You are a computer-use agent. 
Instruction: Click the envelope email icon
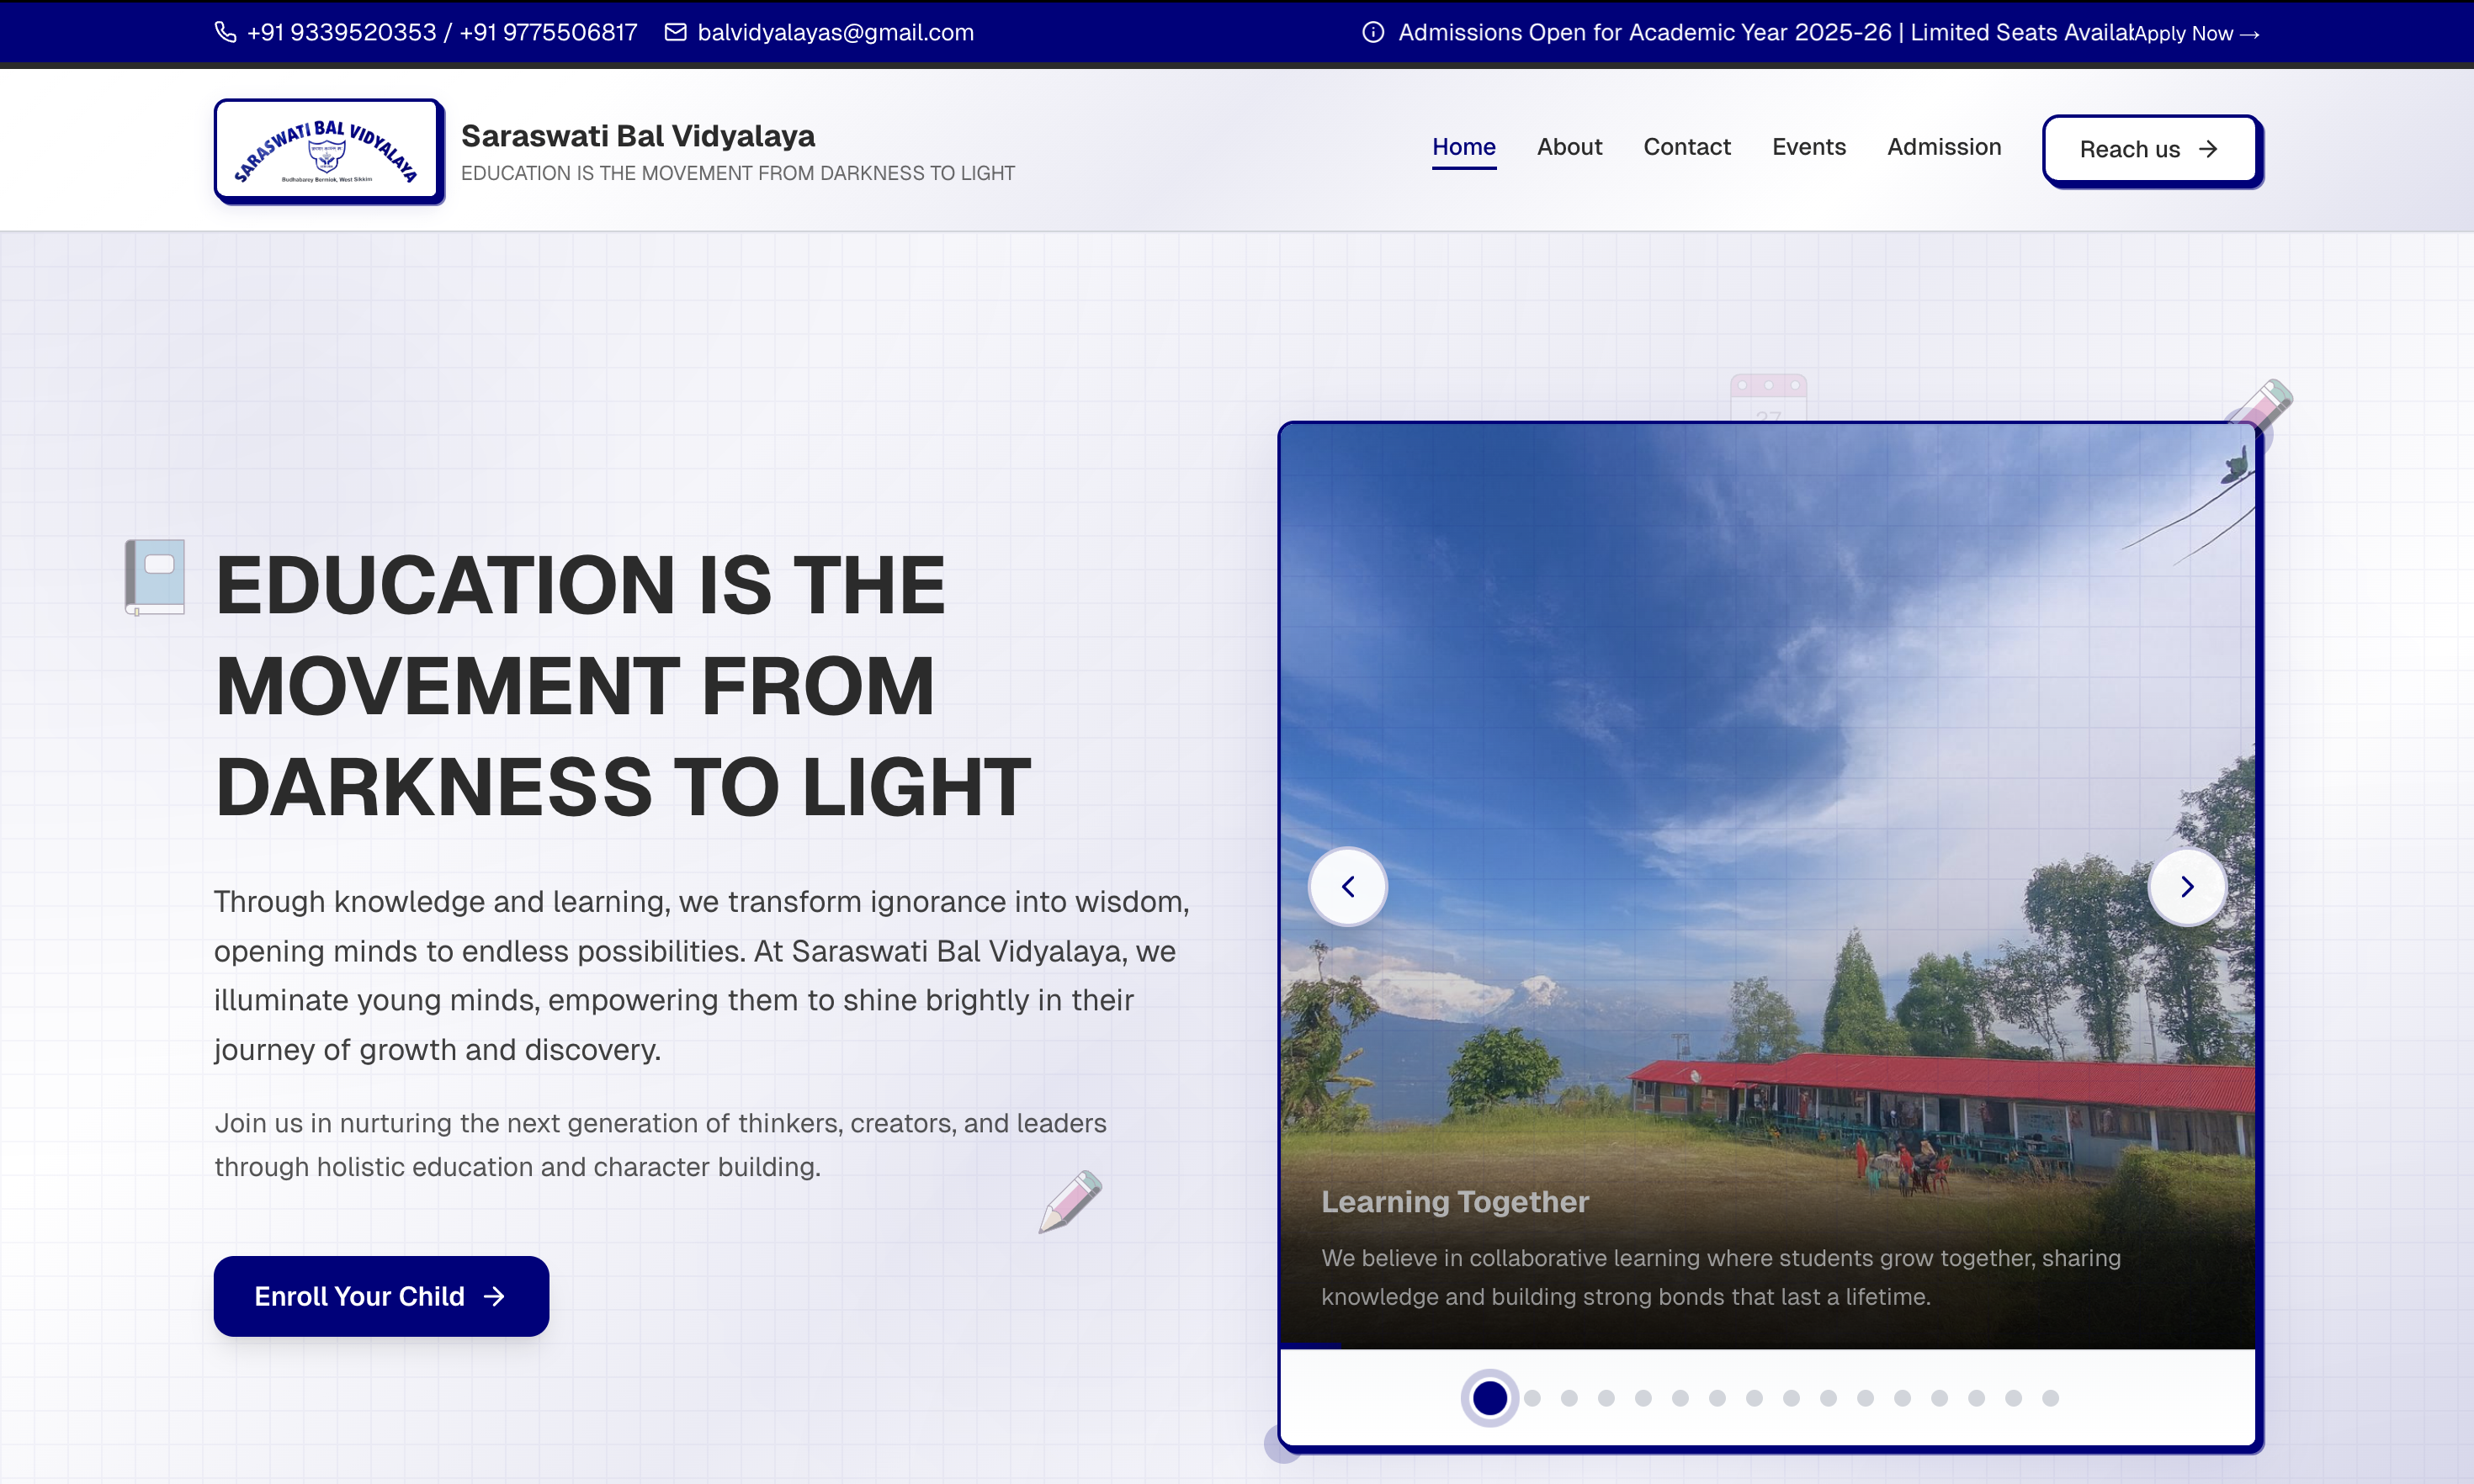(x=676, y=32)
